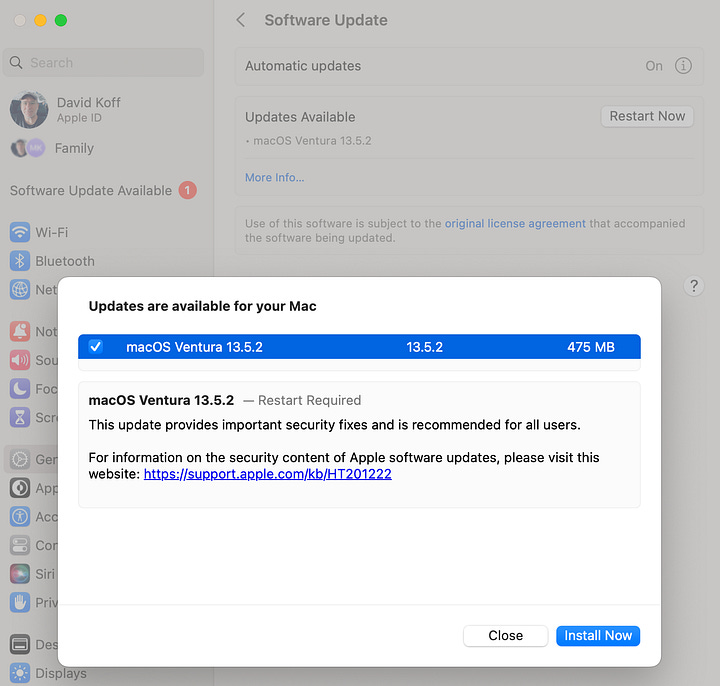Select the Sound speaker icon
This screenshot has height=686, width=720.
[20, 360]
